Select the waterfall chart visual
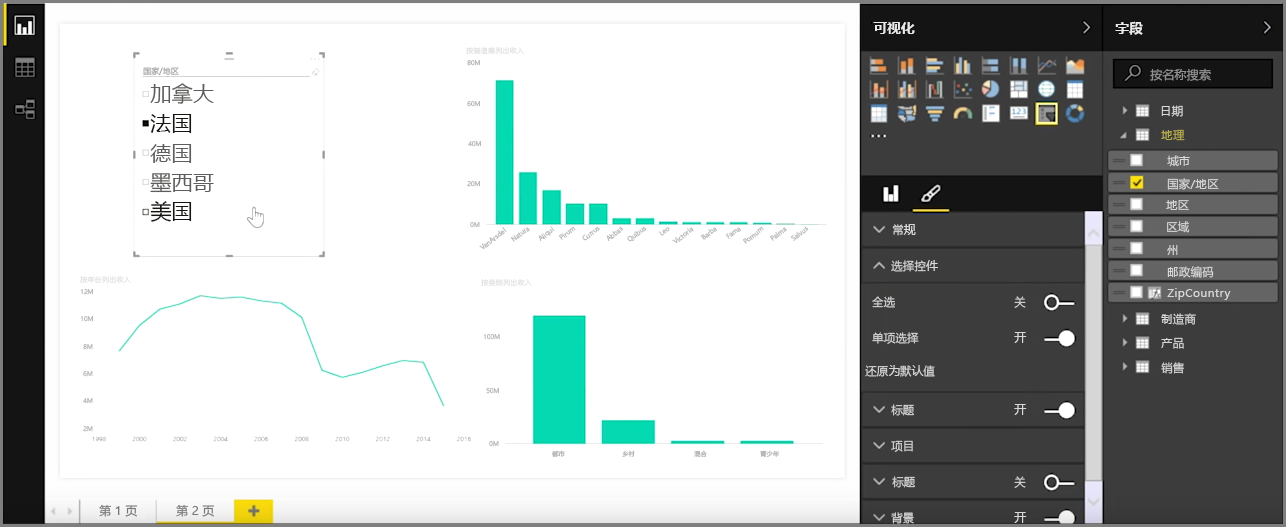1286x527 pixels. point(935,90)
